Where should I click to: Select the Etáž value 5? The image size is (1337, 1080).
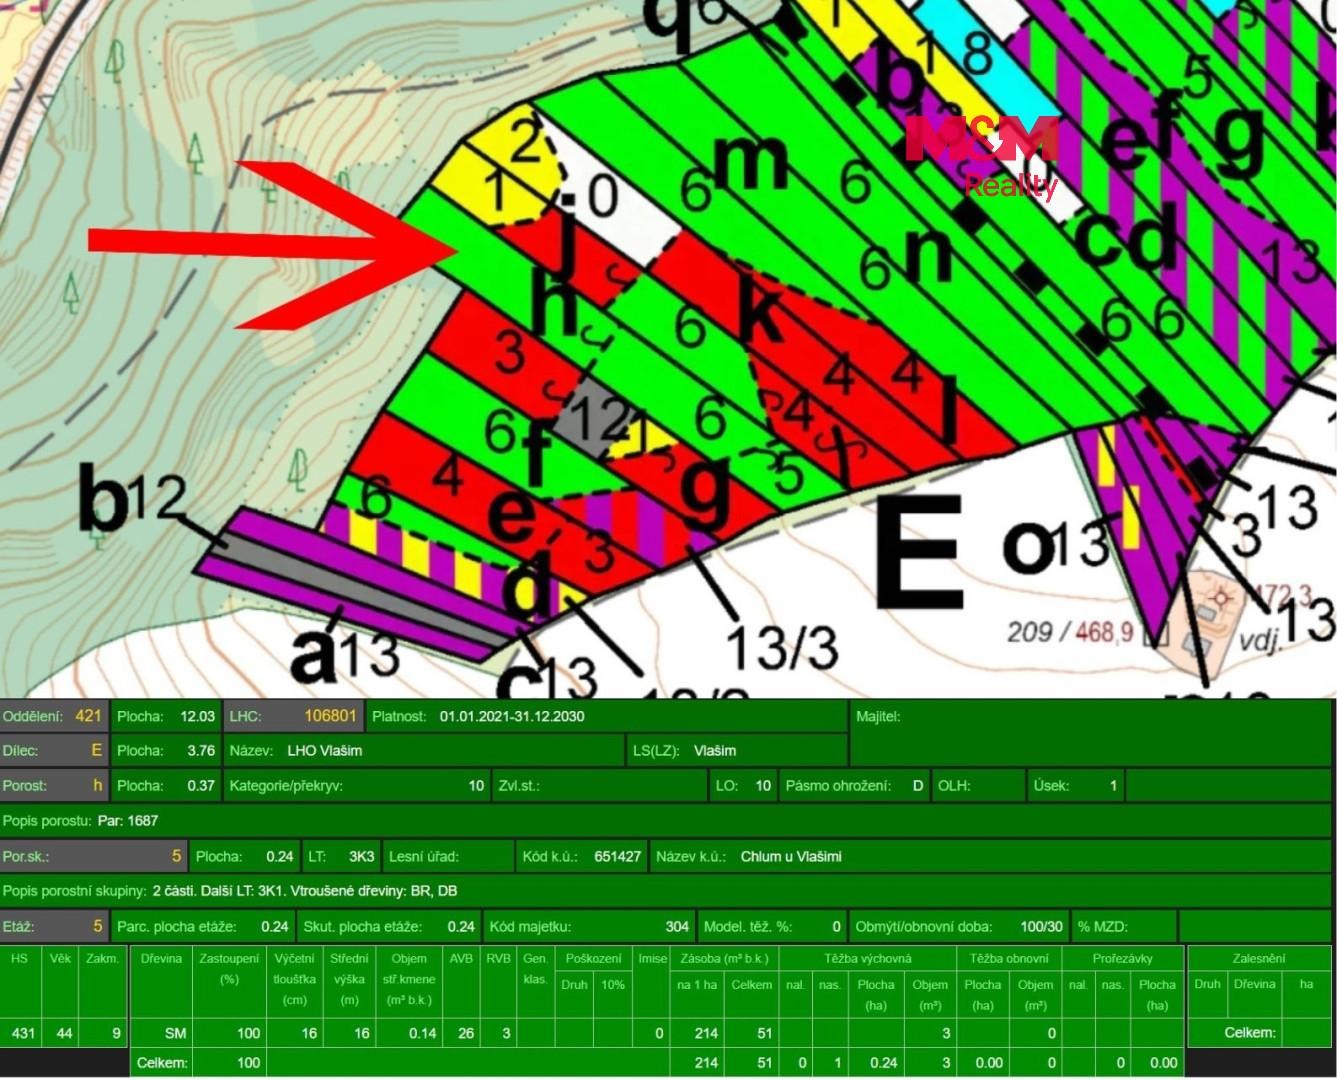pos(97,926)
